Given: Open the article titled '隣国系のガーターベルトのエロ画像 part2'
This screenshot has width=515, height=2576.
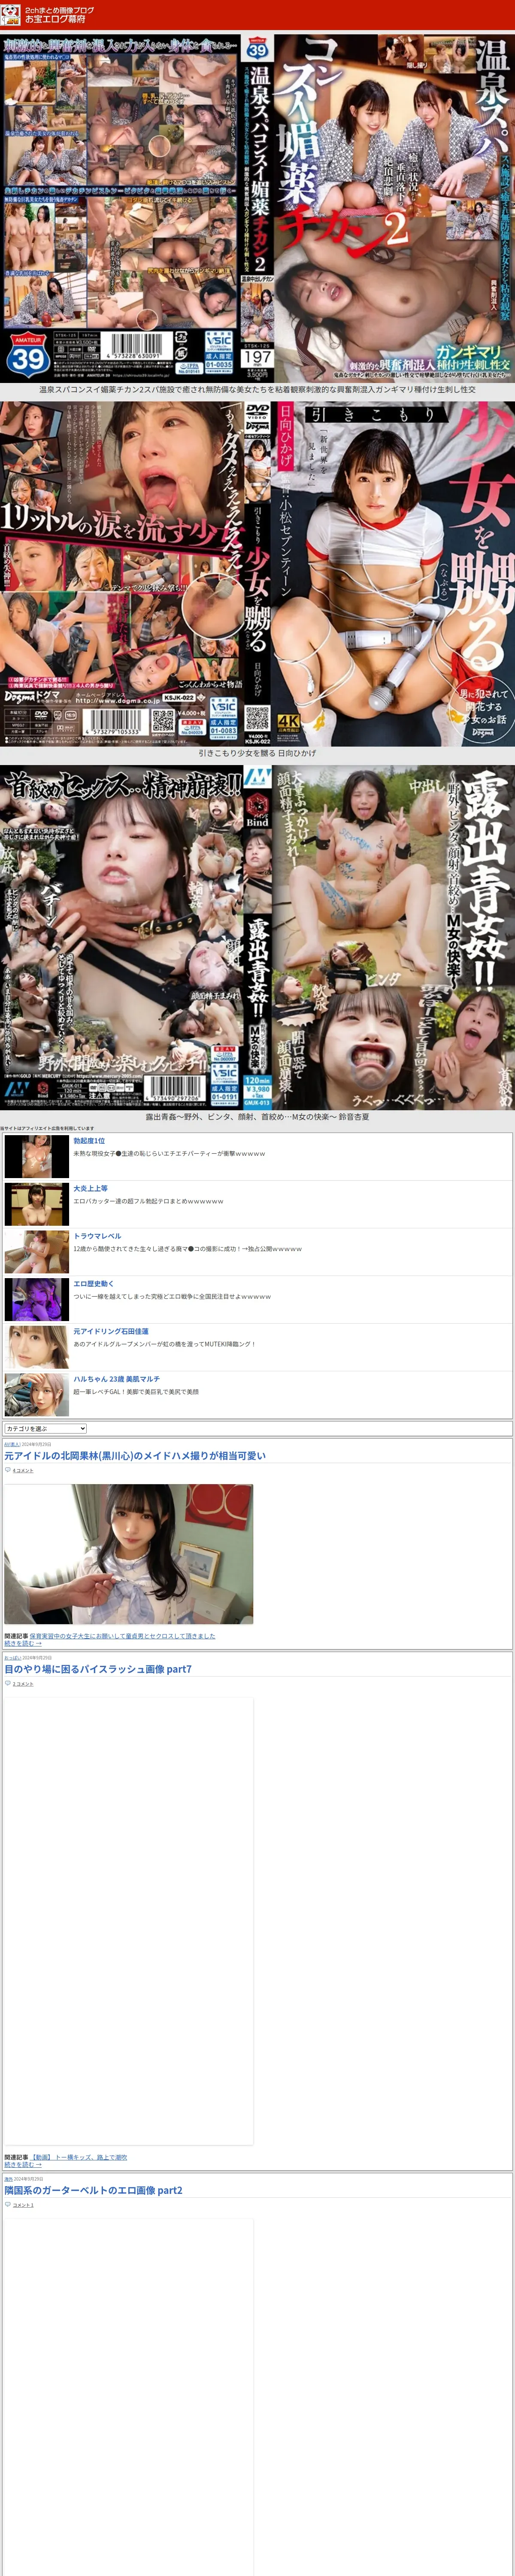Looking at the screenshot, I should click(x=93, y=2190).
